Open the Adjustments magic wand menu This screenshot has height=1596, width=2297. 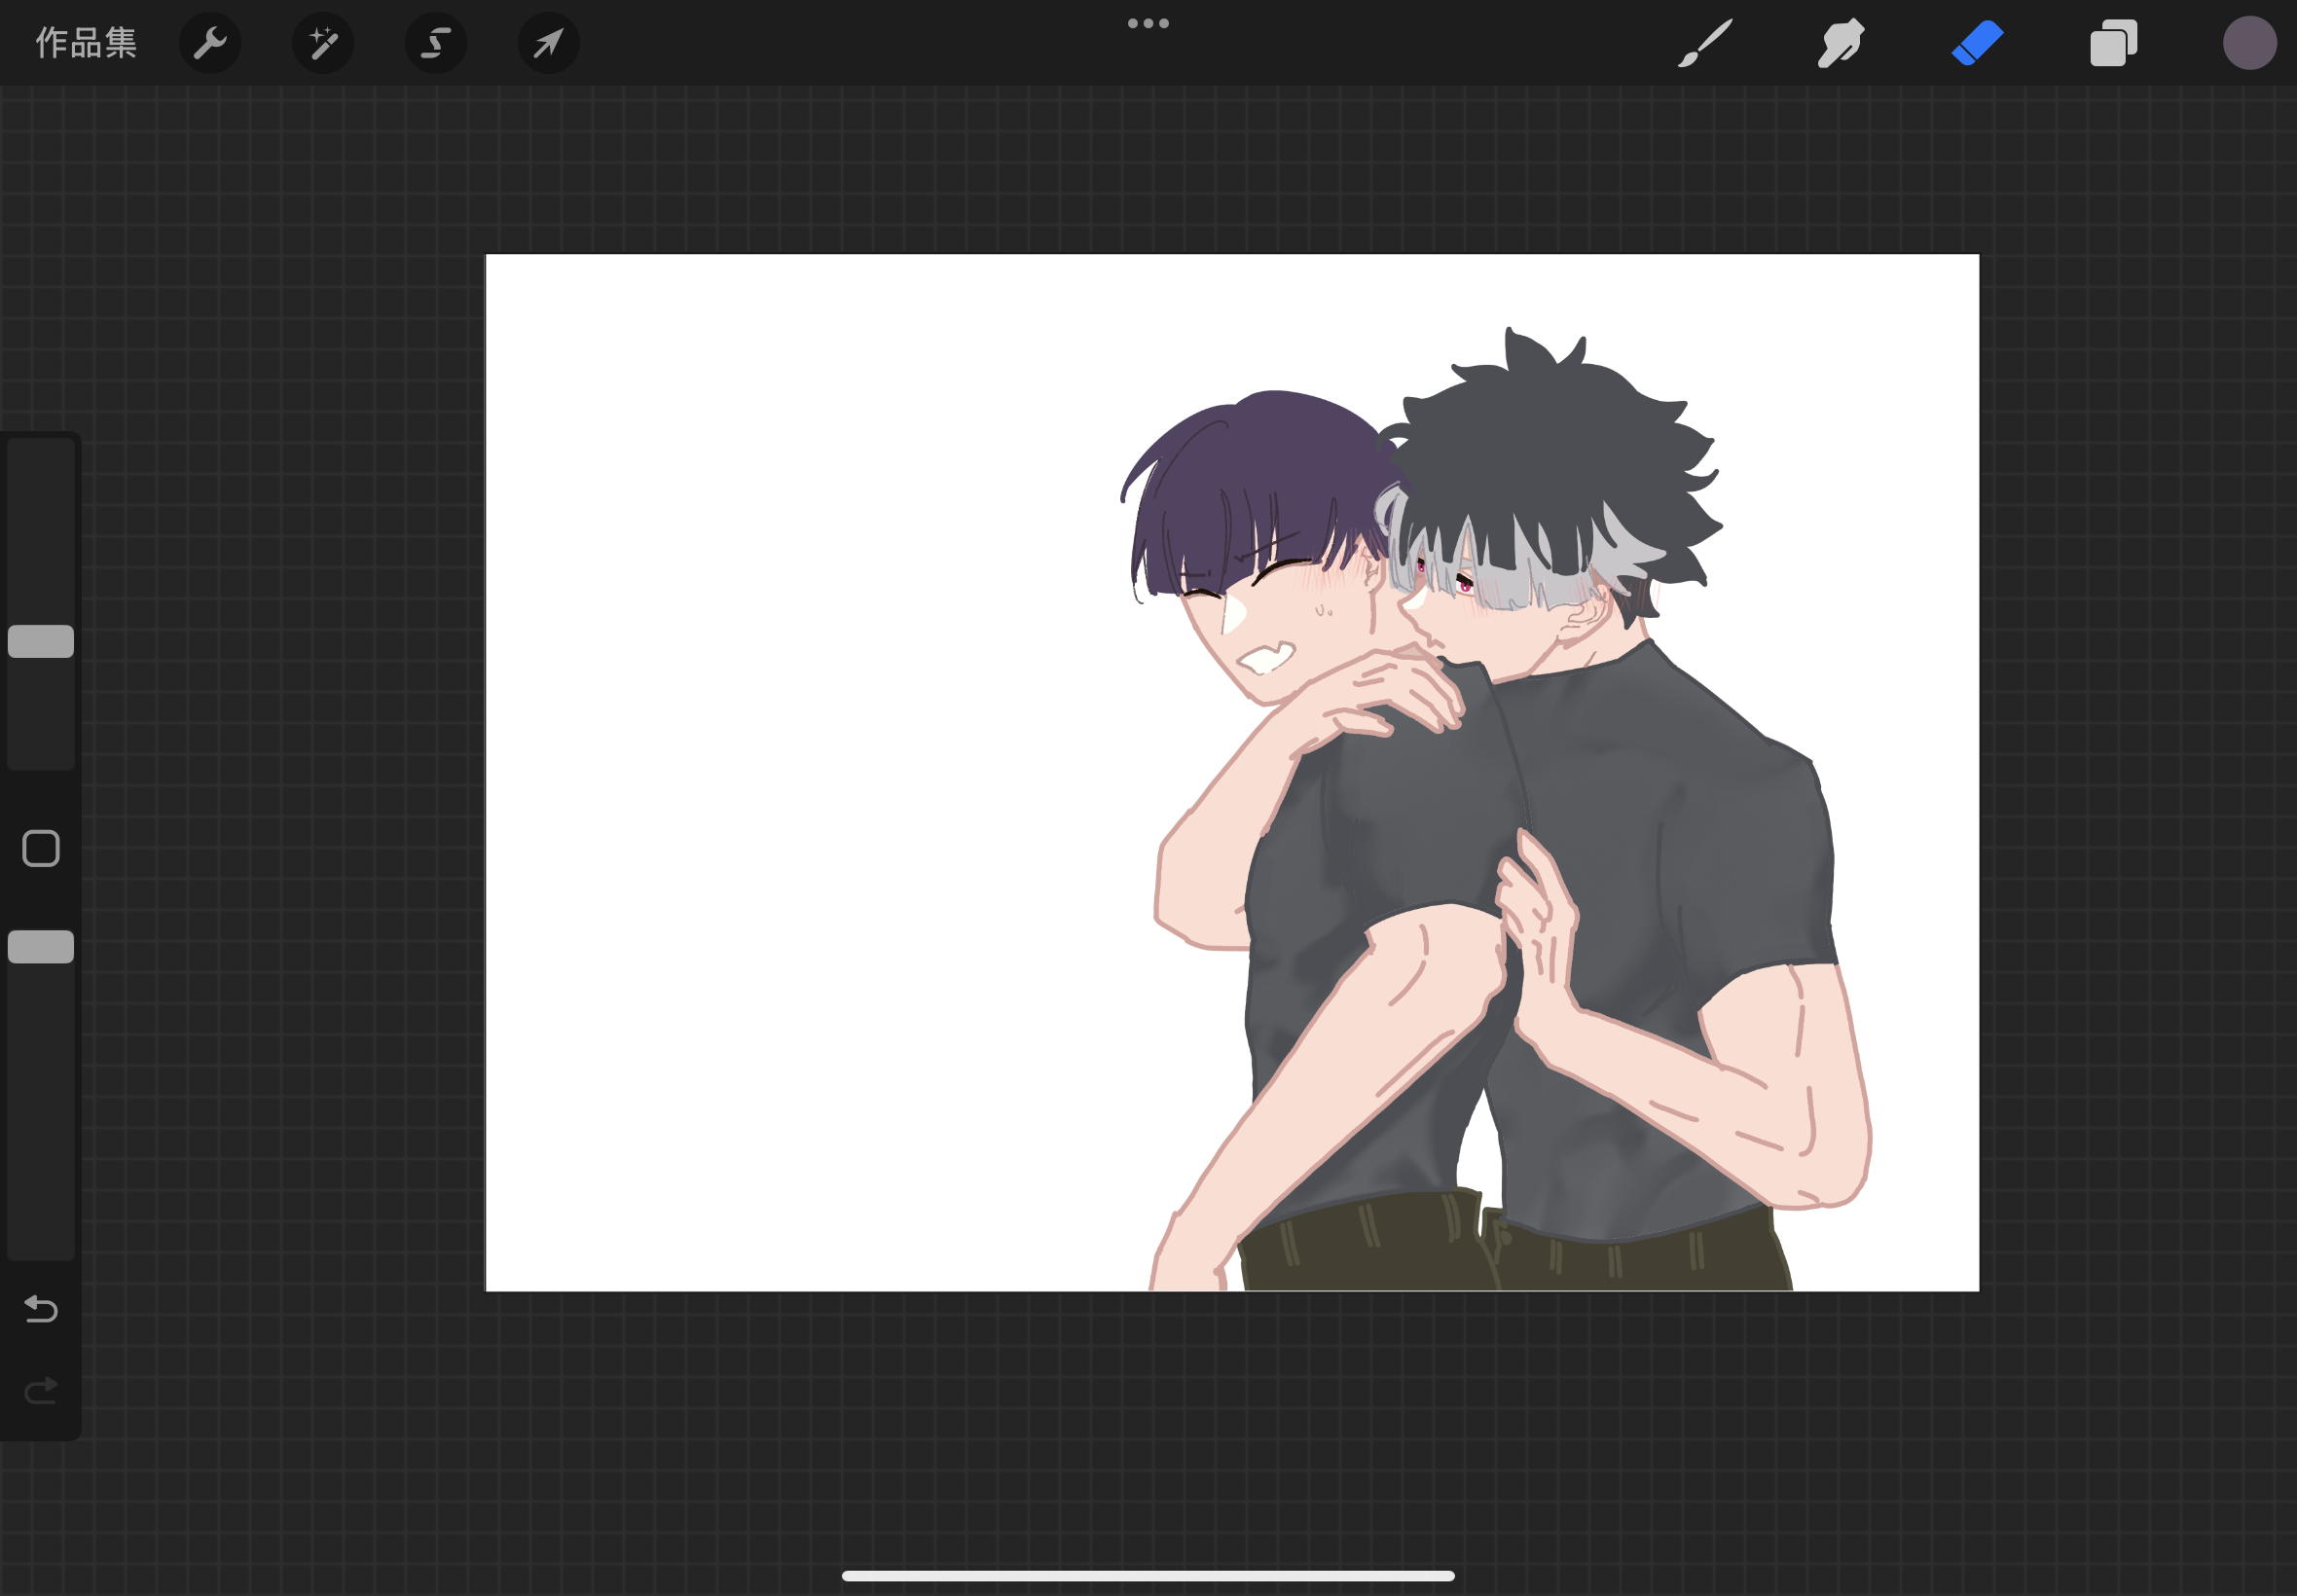323,43
